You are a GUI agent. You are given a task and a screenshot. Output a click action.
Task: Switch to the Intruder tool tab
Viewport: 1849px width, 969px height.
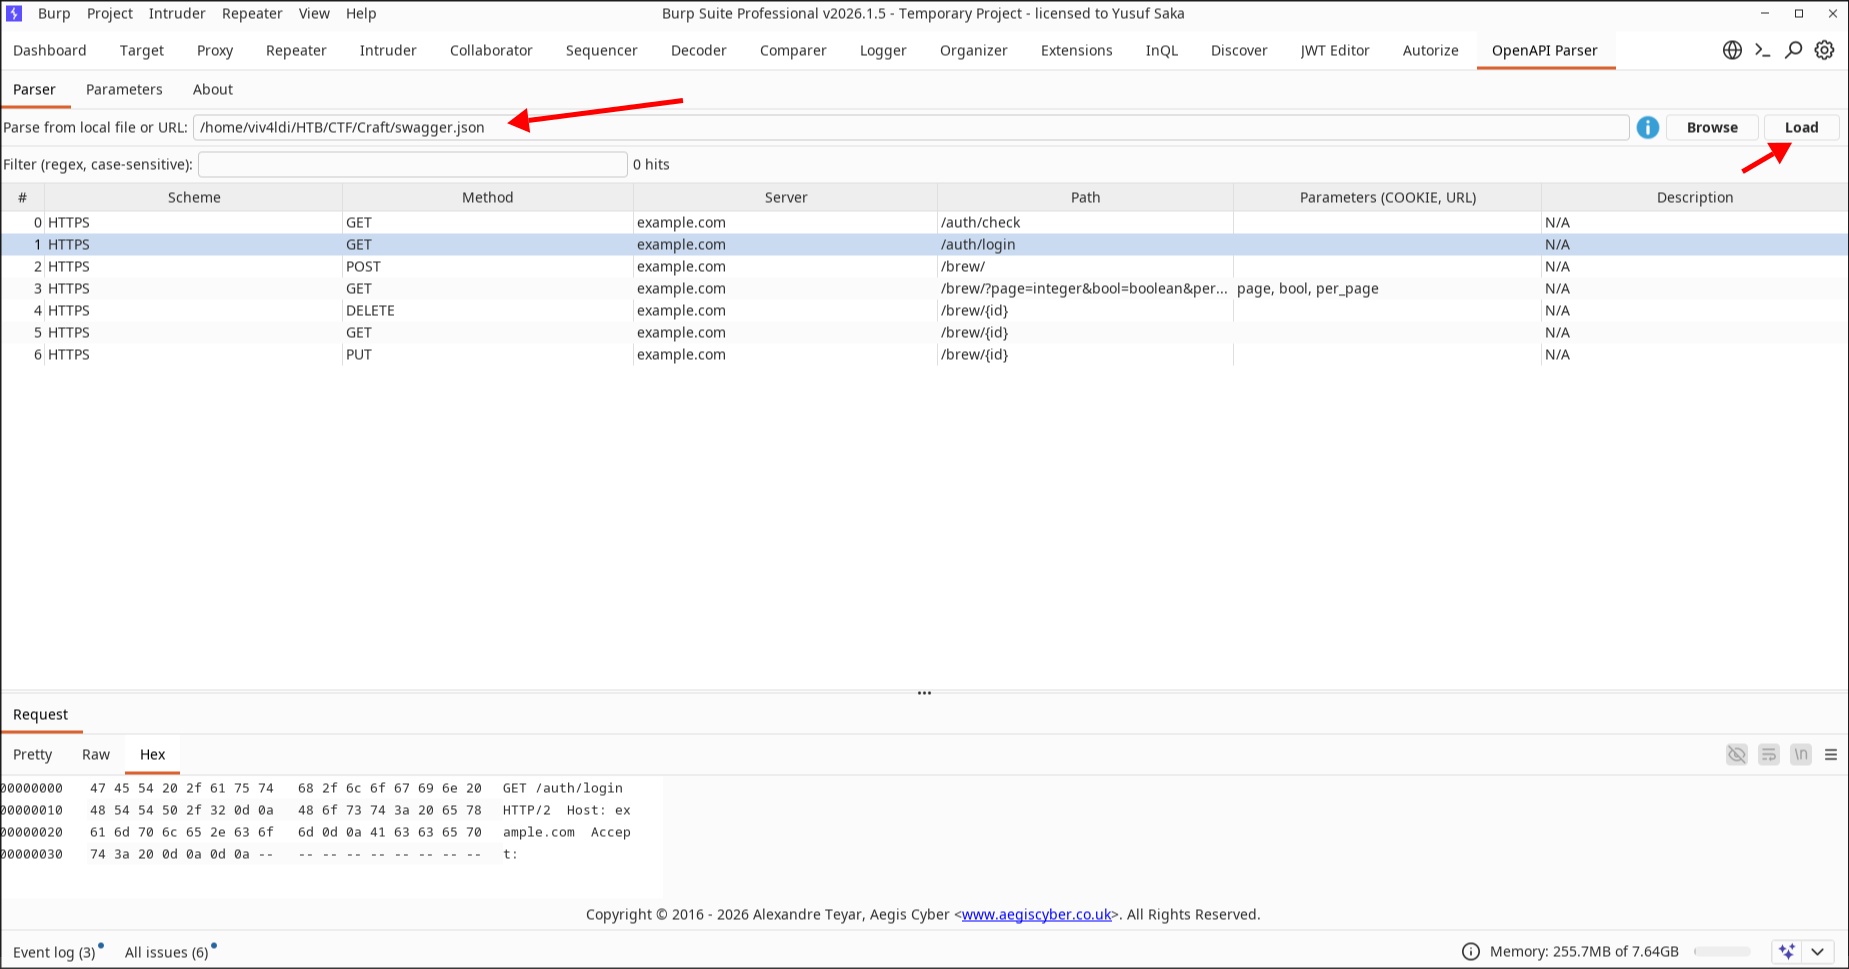click(388, 50)
